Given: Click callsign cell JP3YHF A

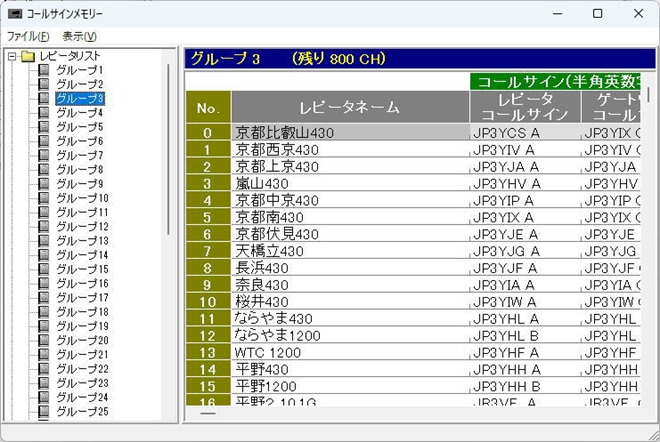Looking at the screenshot, I should [x=524, y=353].
